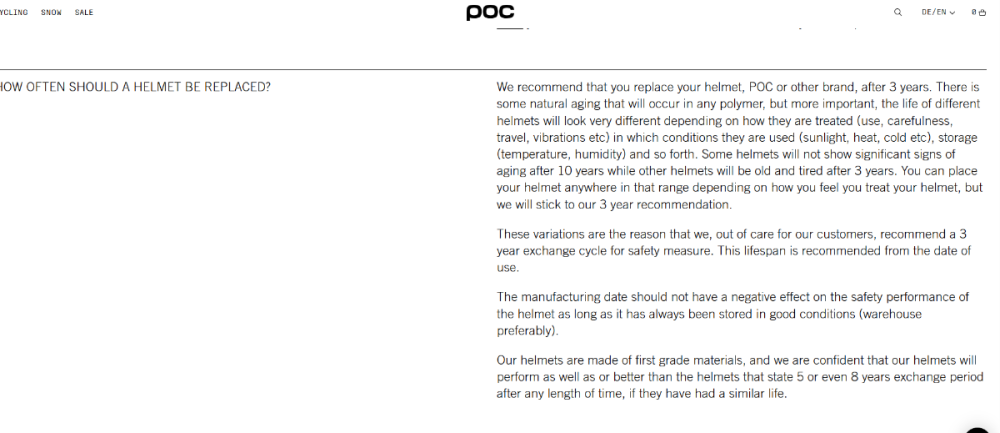Click the POC logo
The width and height of the screenshot is (1000, 433).
(490, 12)
